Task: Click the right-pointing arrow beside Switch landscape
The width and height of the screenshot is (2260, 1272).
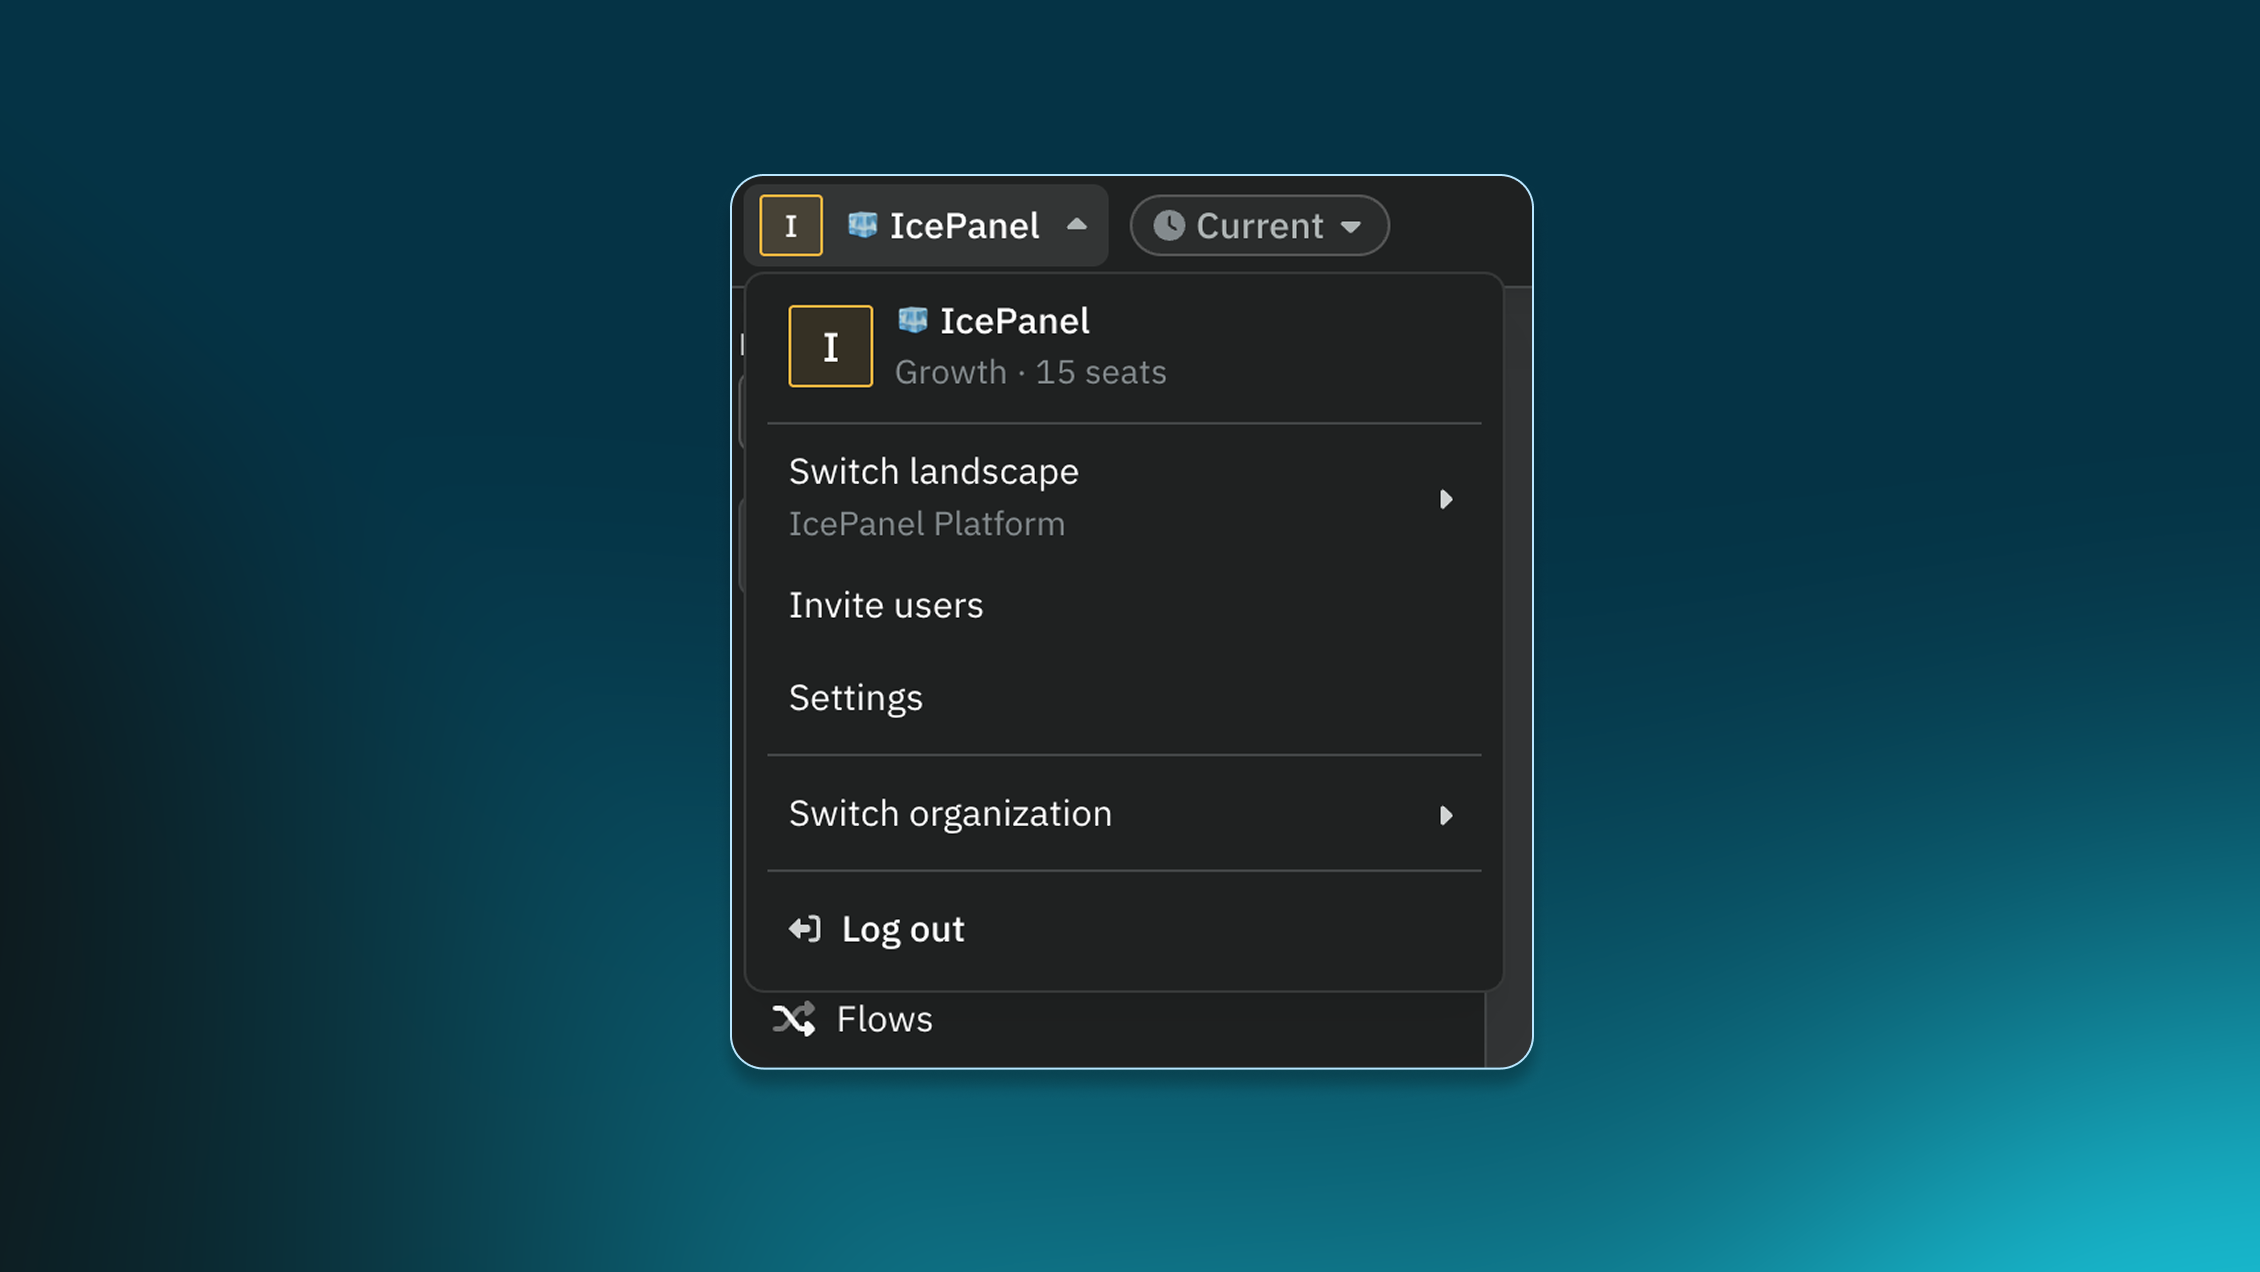Action: (x=1447, y=498)
